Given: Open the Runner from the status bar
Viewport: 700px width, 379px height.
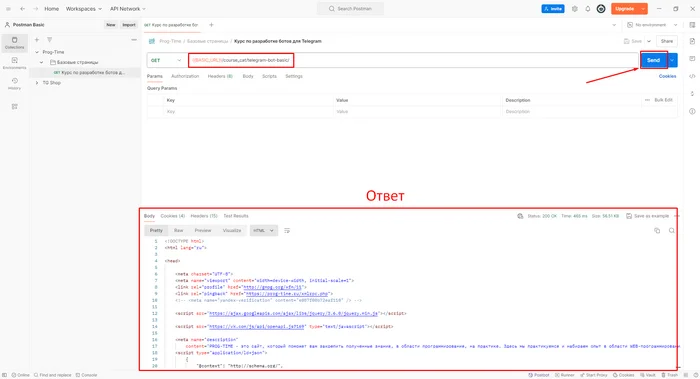Looking at the screenshot, I should click(x=564, y=375).
